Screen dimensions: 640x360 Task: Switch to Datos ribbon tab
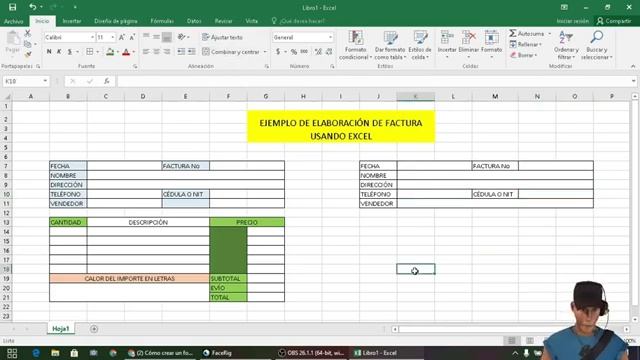pyautogui.click(x=194, y=21)
